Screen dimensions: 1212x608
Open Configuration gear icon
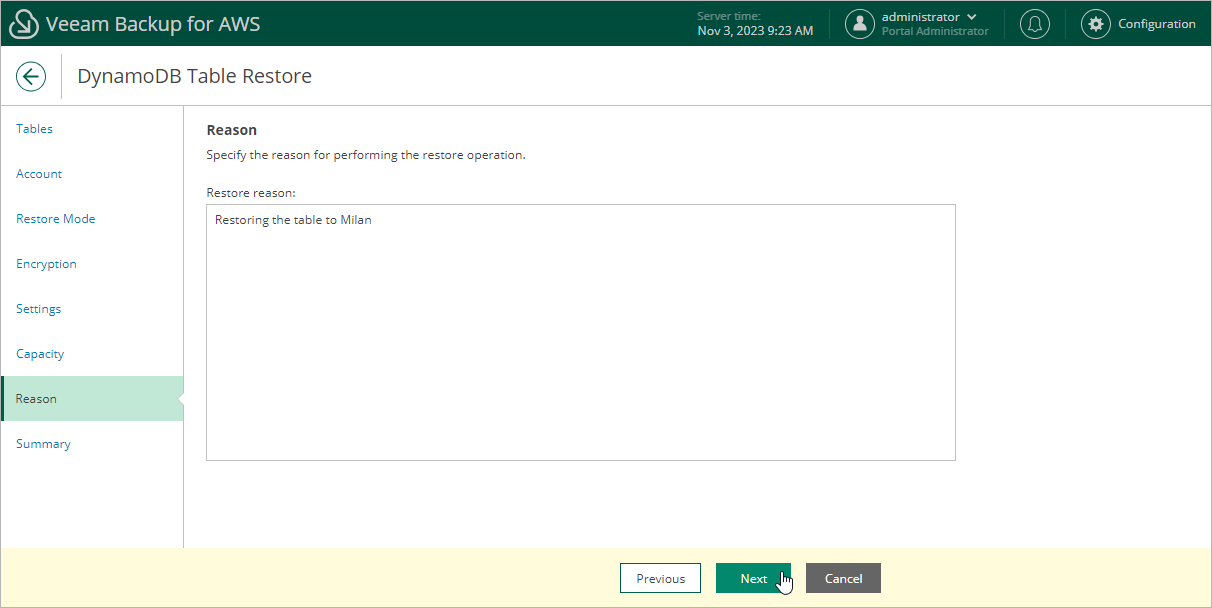[x=1096, y=24]
